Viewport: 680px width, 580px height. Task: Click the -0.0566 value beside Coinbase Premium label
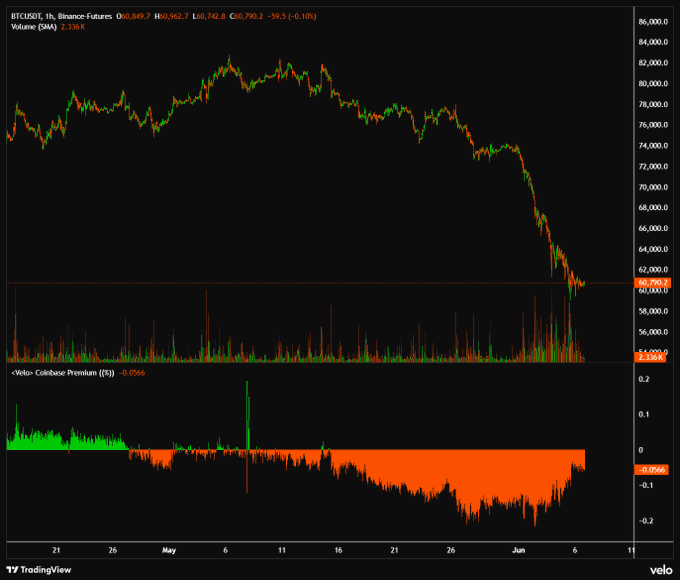coord(132,373)
